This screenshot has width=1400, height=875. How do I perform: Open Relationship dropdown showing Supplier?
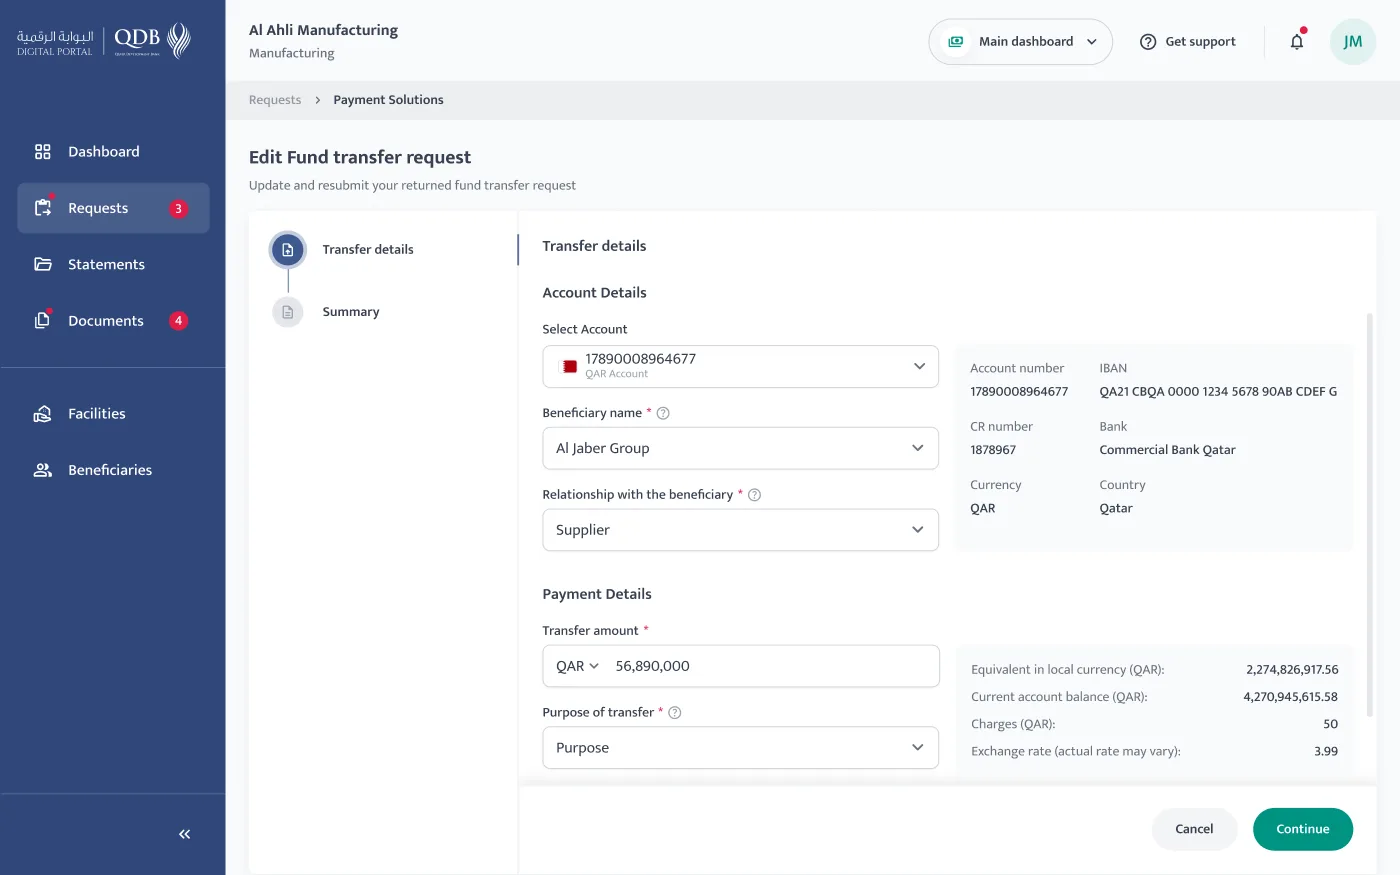click(x=741, y=530)
